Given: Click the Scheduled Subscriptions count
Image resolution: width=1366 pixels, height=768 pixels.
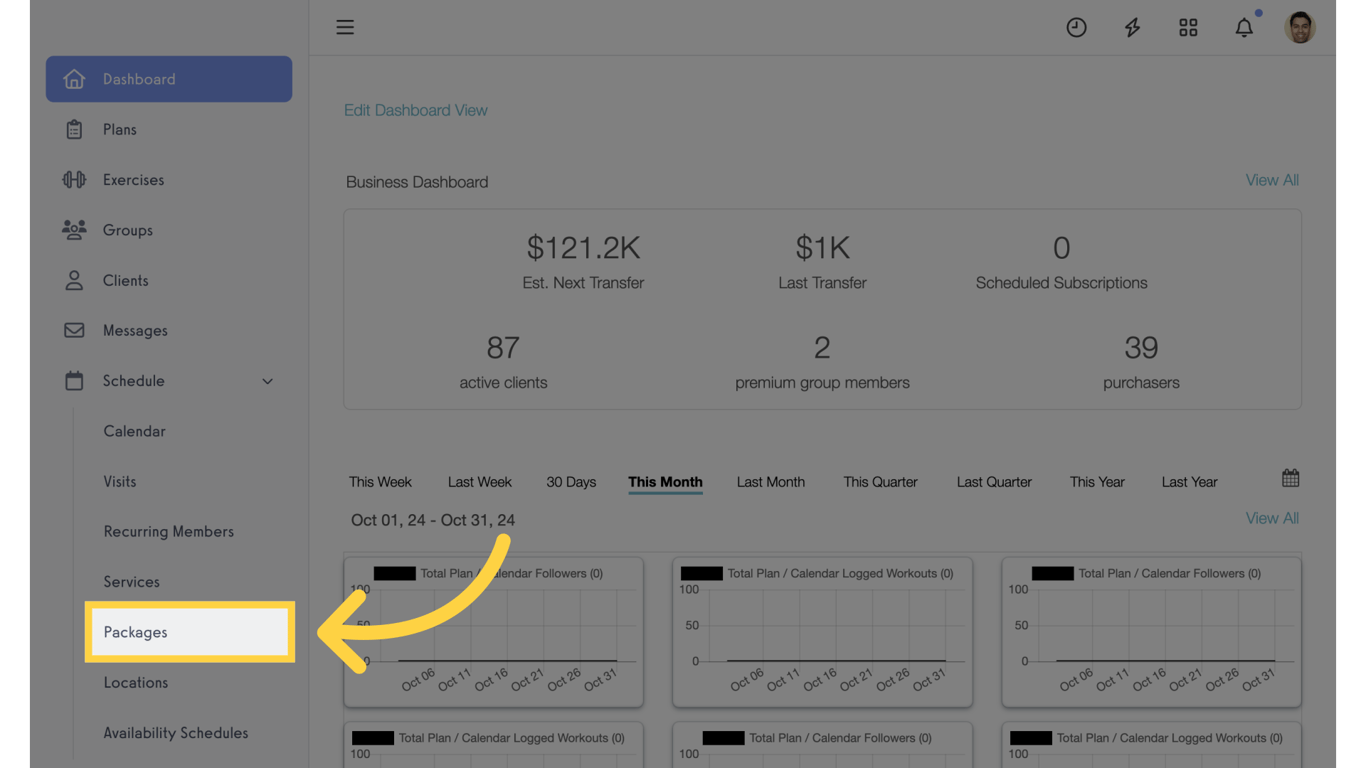Looking at the screenshot, I should (x=1061, y=247).
